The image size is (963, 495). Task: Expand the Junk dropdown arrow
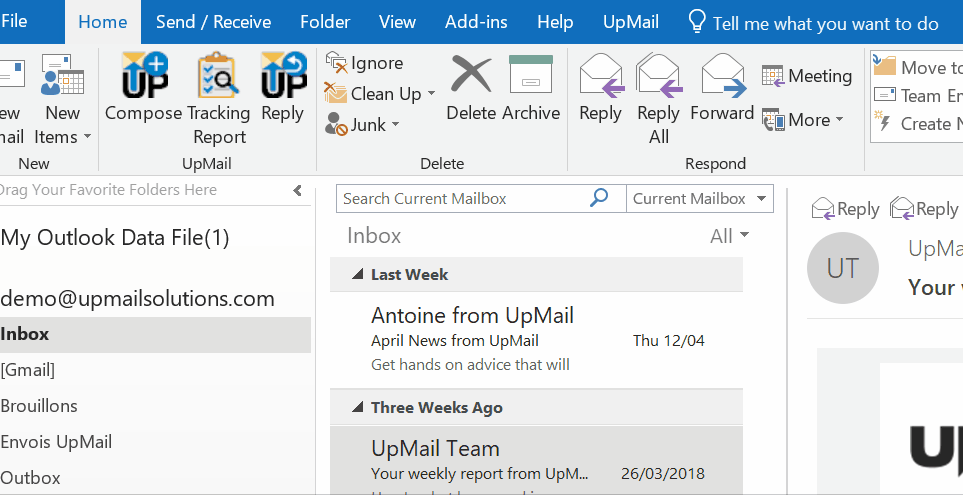[x=395, y=125]
